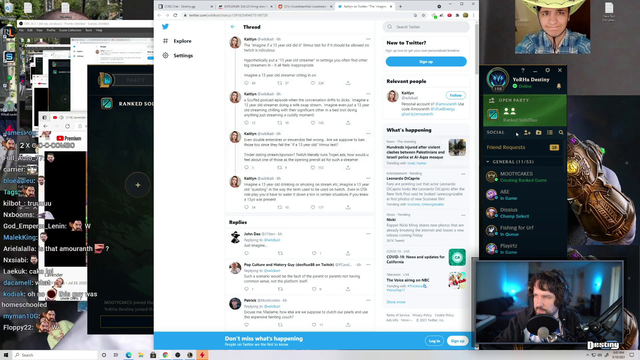Screen dimensions: 640x360
Task: Like Patrick's reply
Action: 314,325
